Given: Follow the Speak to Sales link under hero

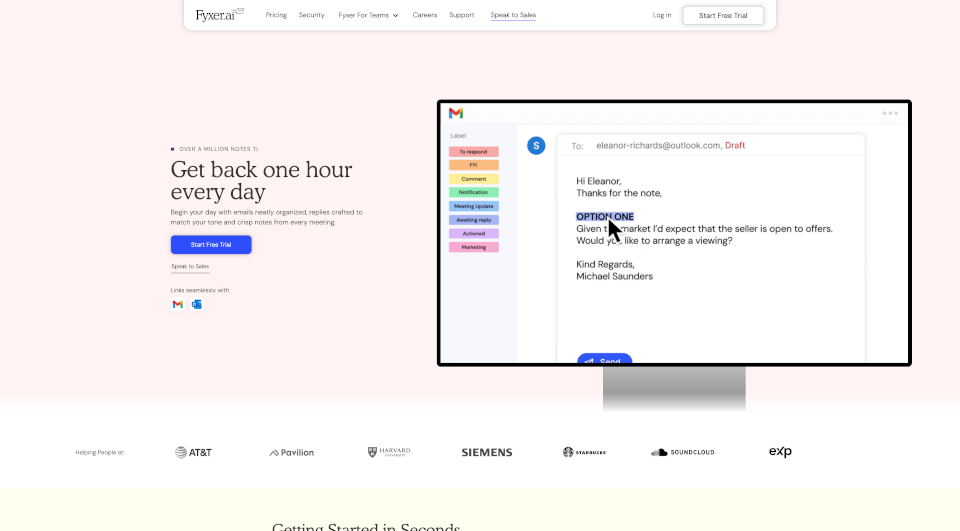Looking at the screenshot, I should pos(190,266).
